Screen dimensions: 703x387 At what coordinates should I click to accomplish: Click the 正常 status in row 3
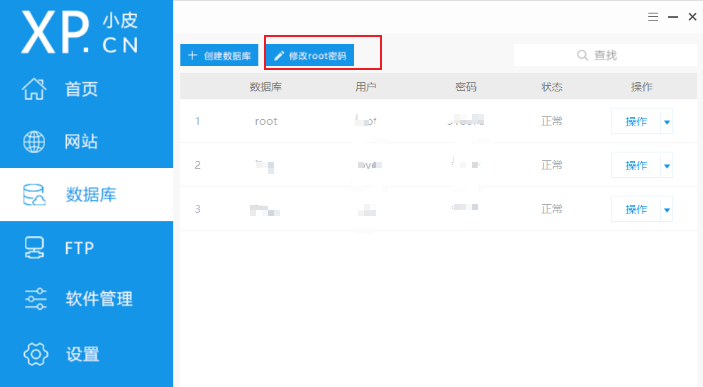click(x=552, y=209)
